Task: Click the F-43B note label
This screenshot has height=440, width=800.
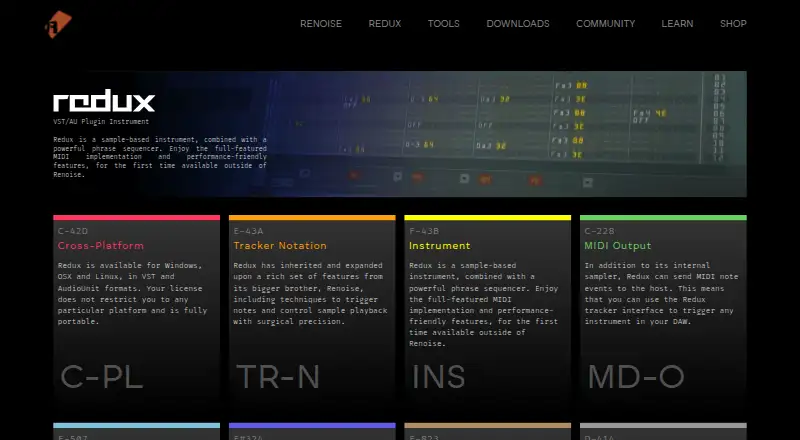Action: point(424,231)
